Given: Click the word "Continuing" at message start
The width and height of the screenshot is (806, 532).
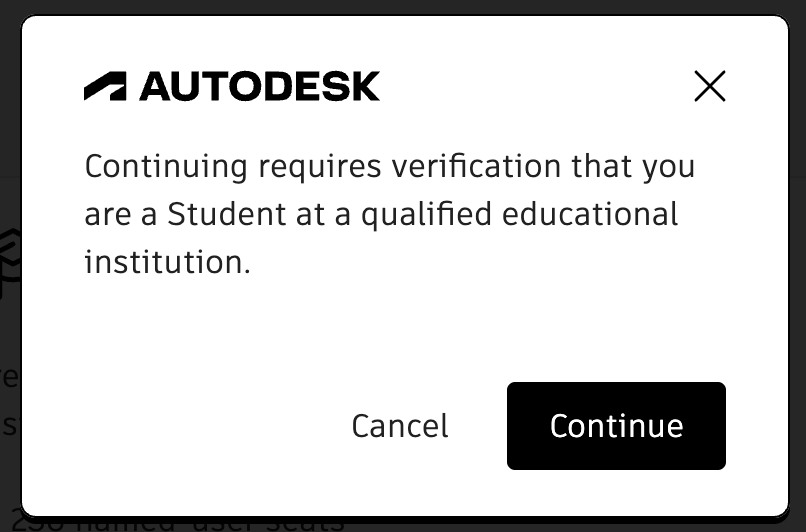Looking at the screenshot, I should (151, 166).
